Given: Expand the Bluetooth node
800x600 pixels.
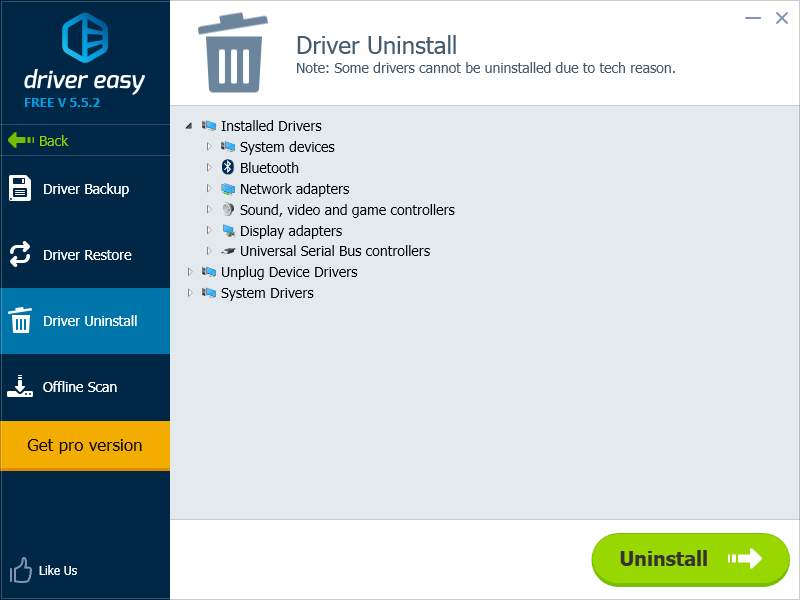Looking at the screenshot, I should coord(209,167).
